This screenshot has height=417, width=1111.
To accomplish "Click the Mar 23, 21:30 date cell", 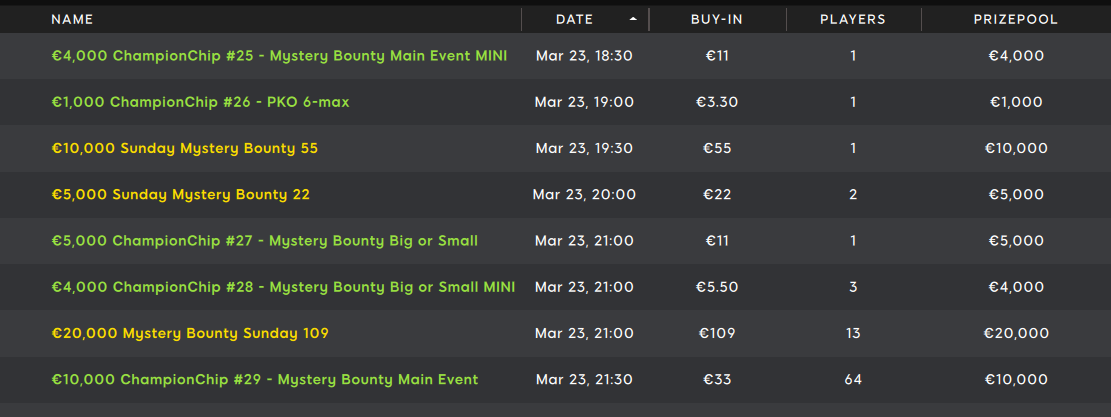I will click(x=584, y=379).
